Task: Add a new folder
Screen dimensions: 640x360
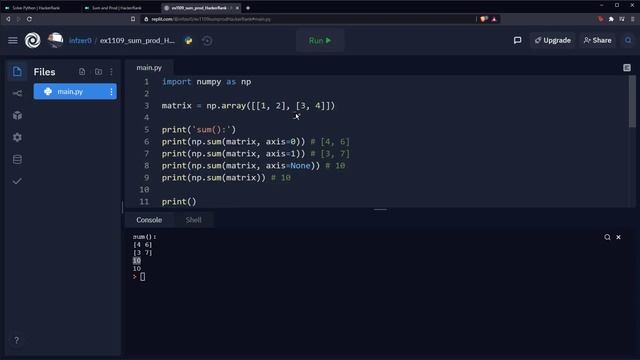Action: (x=98, y=72)
